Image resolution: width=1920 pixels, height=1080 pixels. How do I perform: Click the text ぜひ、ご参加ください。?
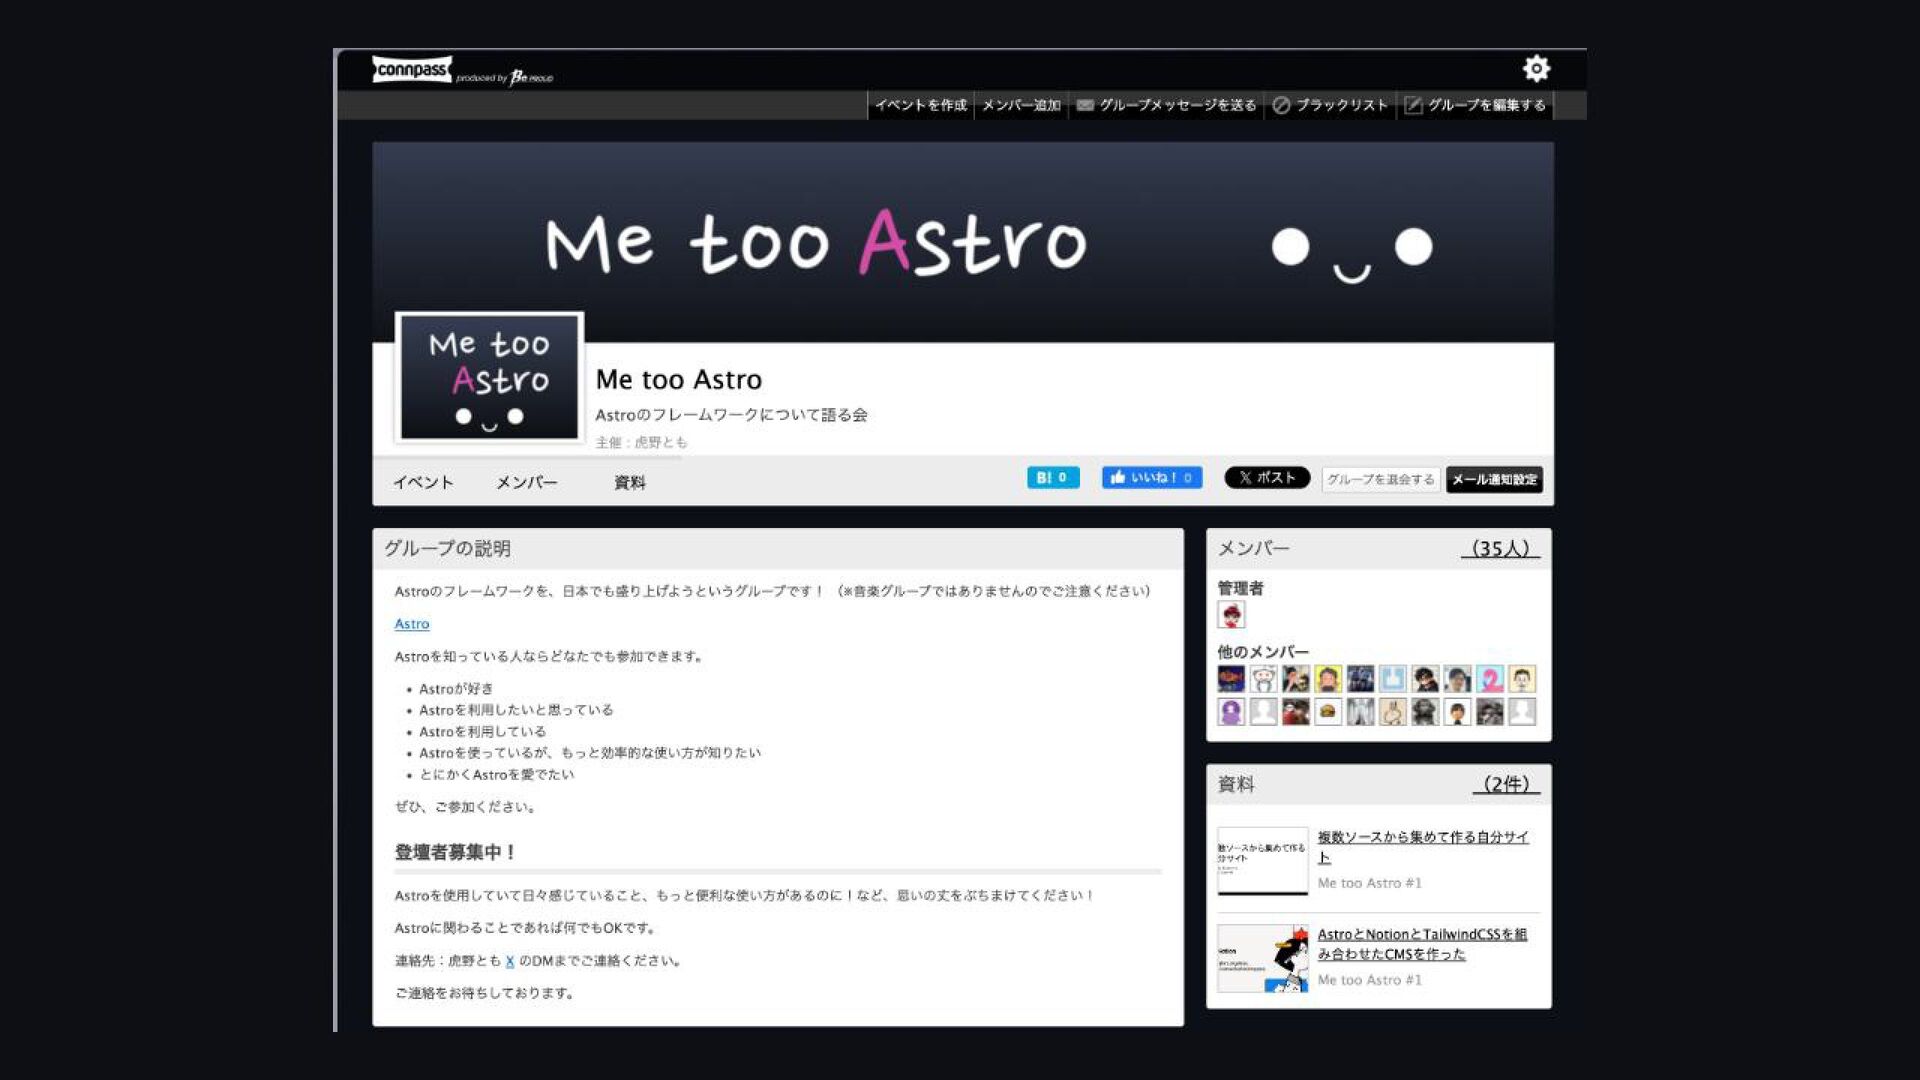468,807
